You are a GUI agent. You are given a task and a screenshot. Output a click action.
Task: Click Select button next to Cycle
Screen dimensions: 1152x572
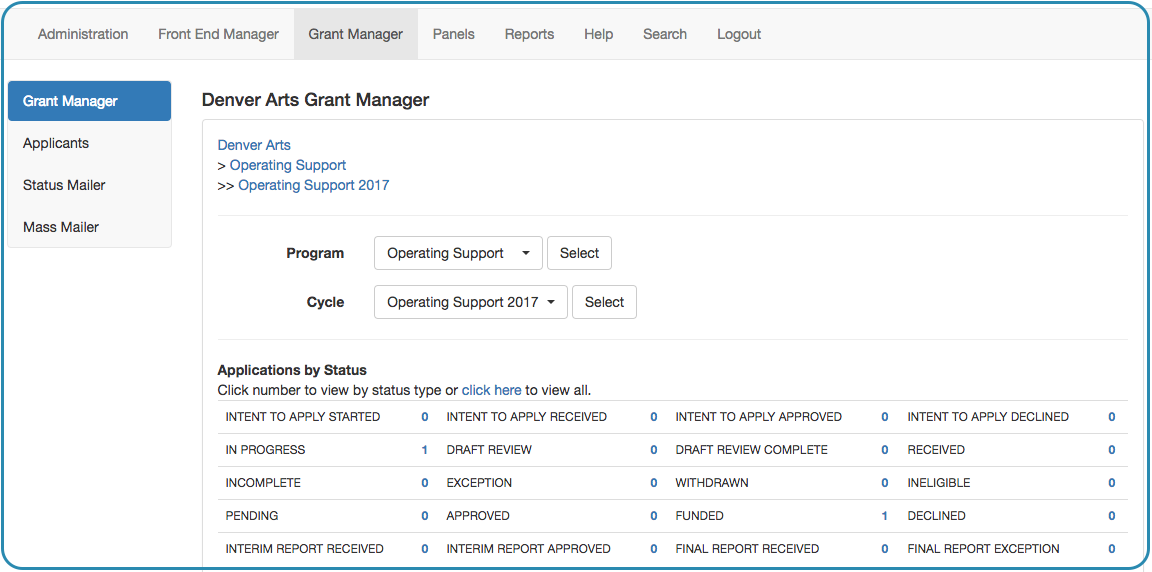[605, 302]
